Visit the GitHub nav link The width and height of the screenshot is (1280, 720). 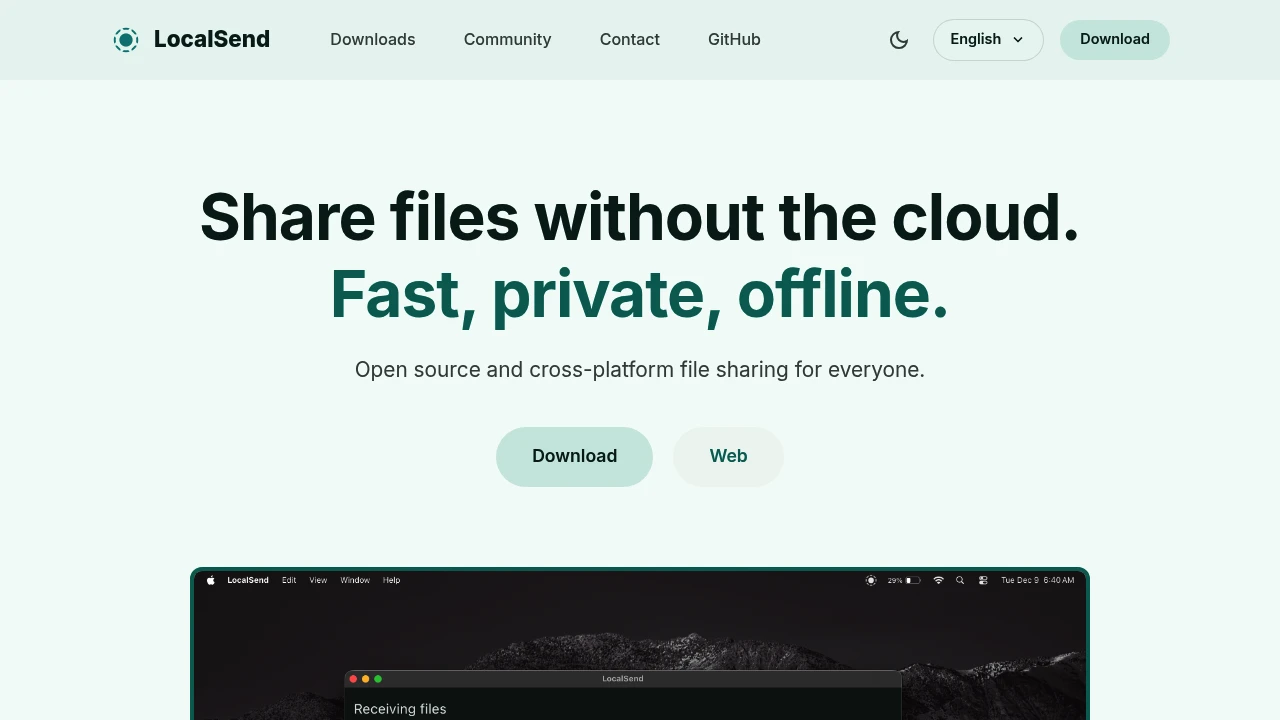734,40
